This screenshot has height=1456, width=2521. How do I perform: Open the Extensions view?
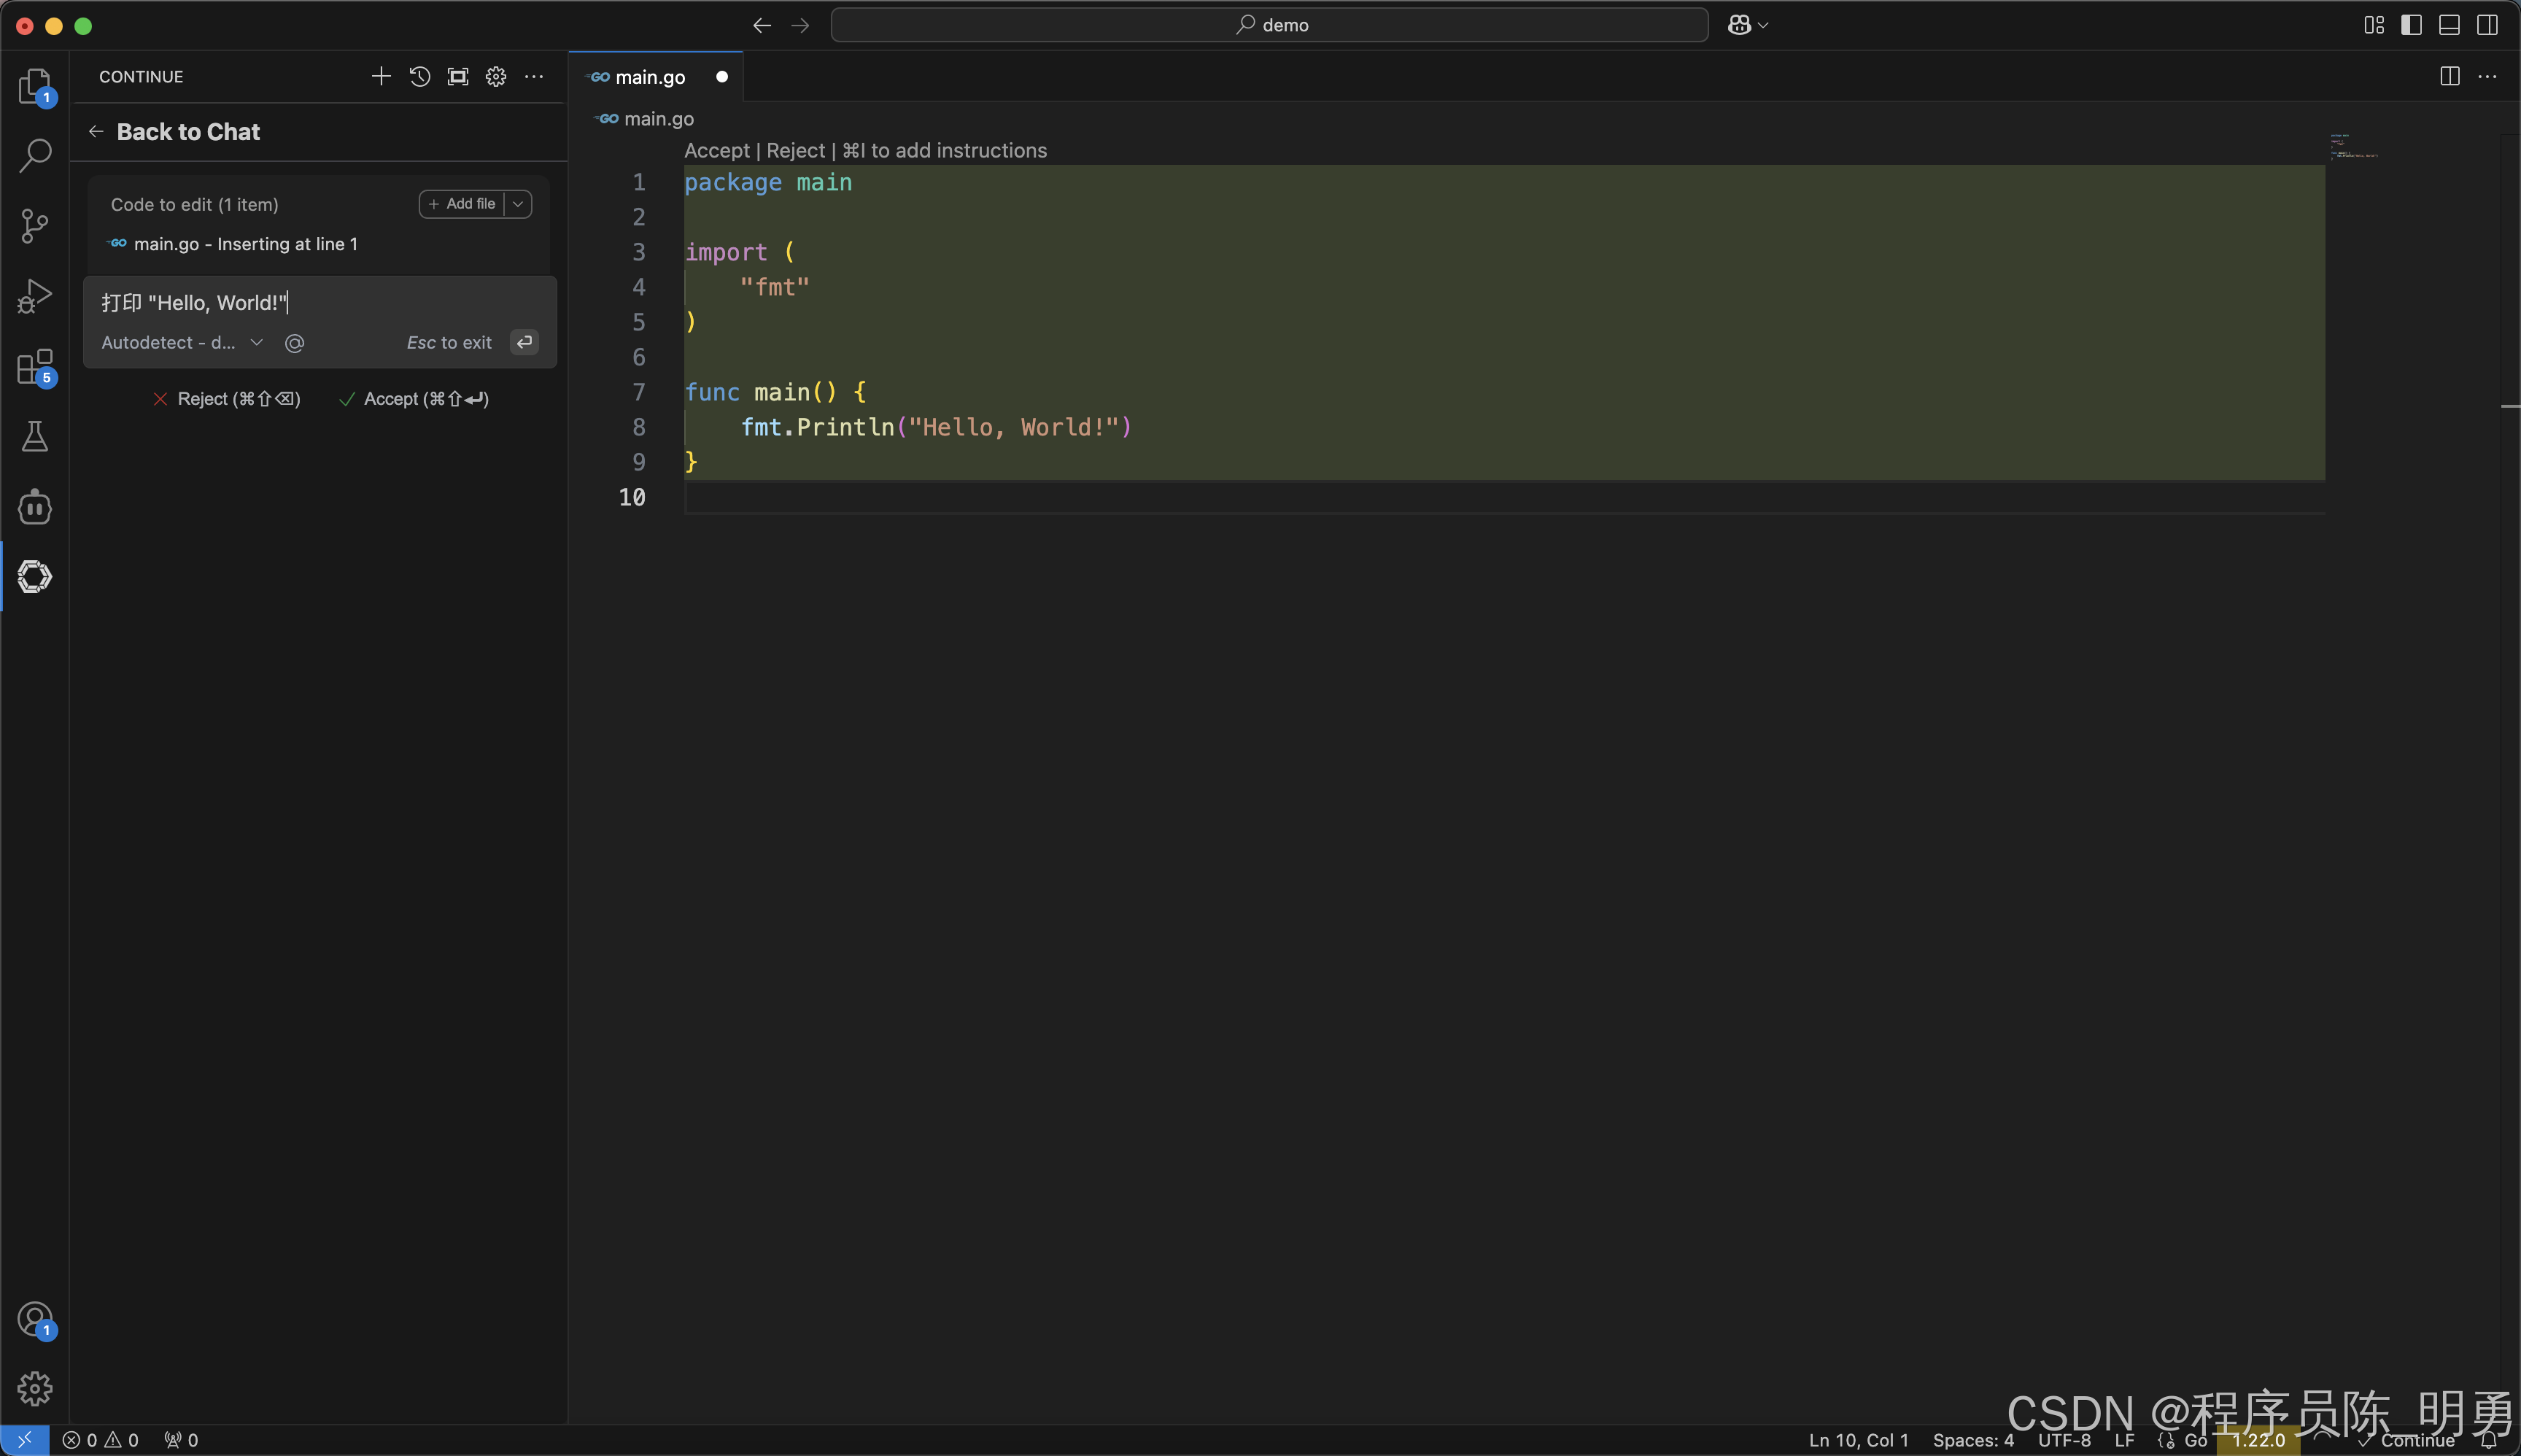tap(35, 367)
